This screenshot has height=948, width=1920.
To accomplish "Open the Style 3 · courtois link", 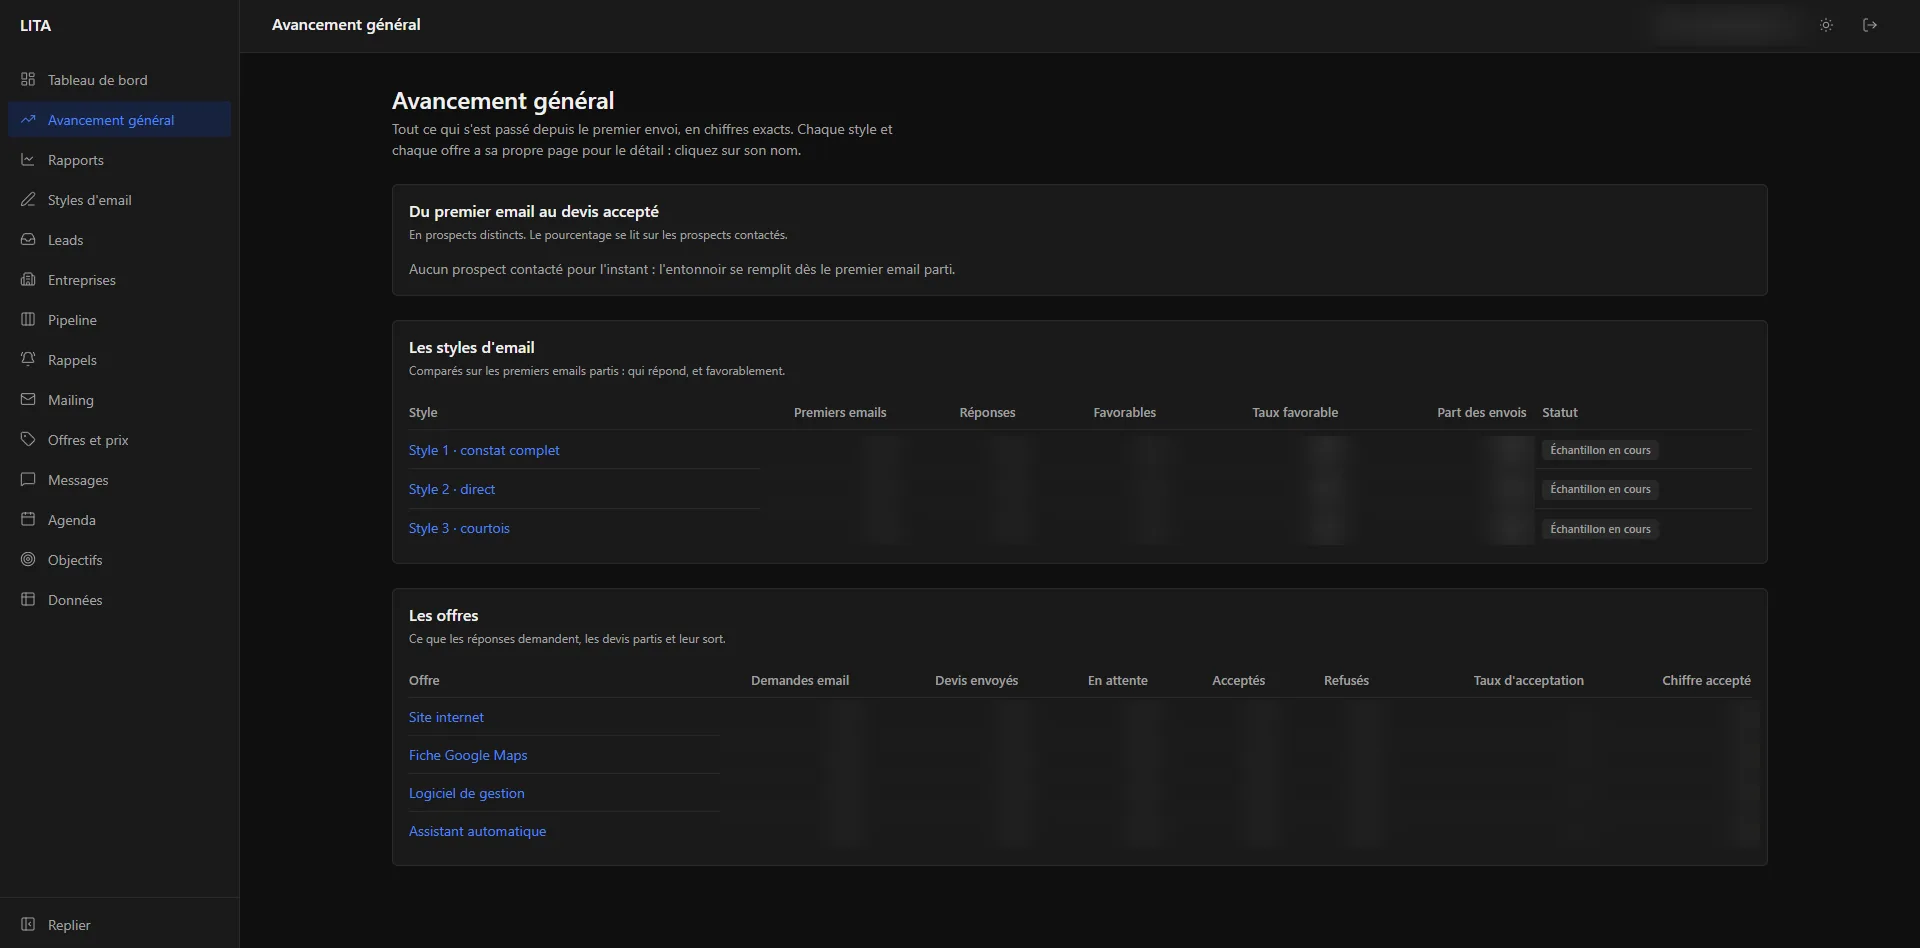I will pyautogui.click(x=459, y=528).
